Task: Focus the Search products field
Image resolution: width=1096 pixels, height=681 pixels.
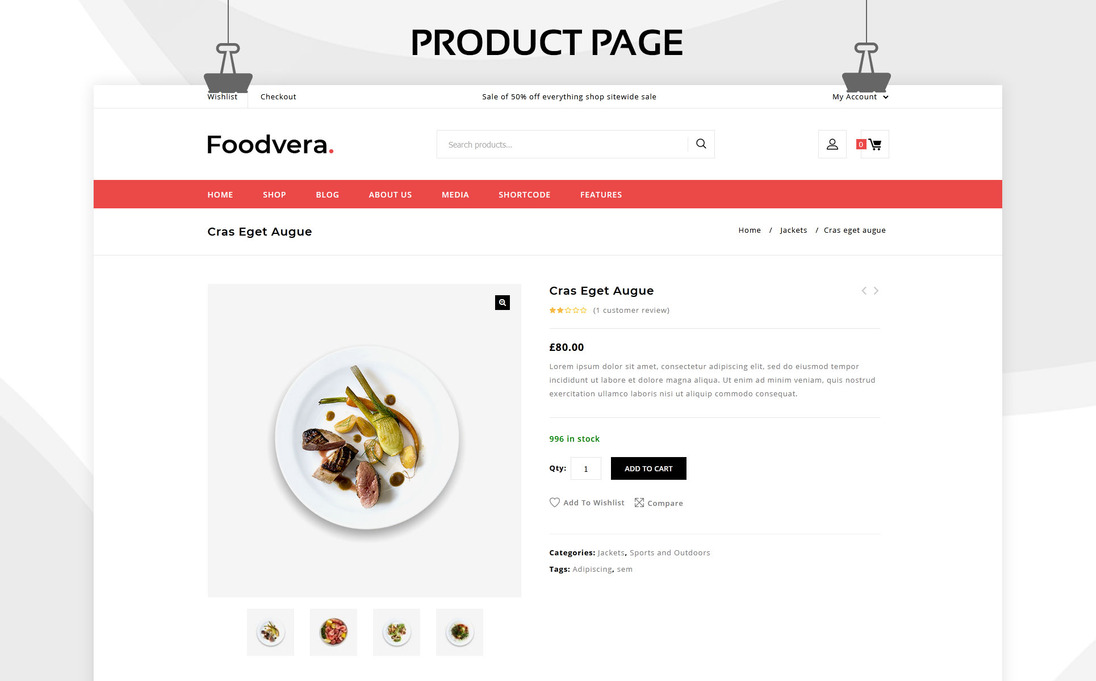Action: coord(563,144)
